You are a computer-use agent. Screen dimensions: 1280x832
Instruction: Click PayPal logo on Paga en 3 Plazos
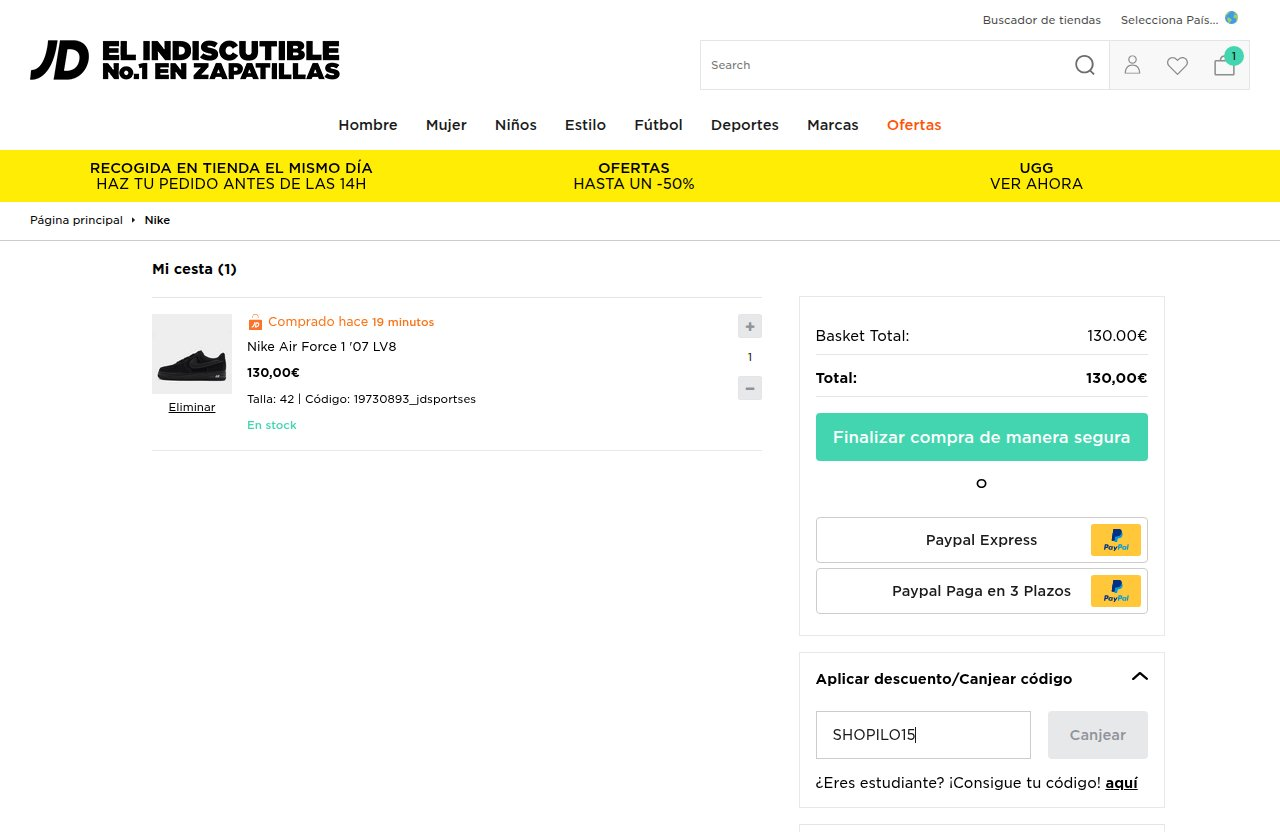point(1116,591)
